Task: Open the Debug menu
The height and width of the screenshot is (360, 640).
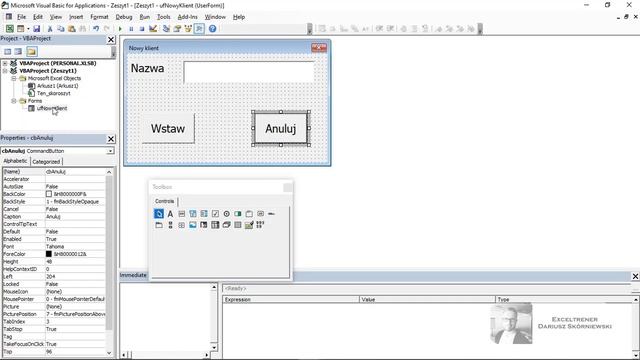Action: pyautogui.click(x=124, y=17)
